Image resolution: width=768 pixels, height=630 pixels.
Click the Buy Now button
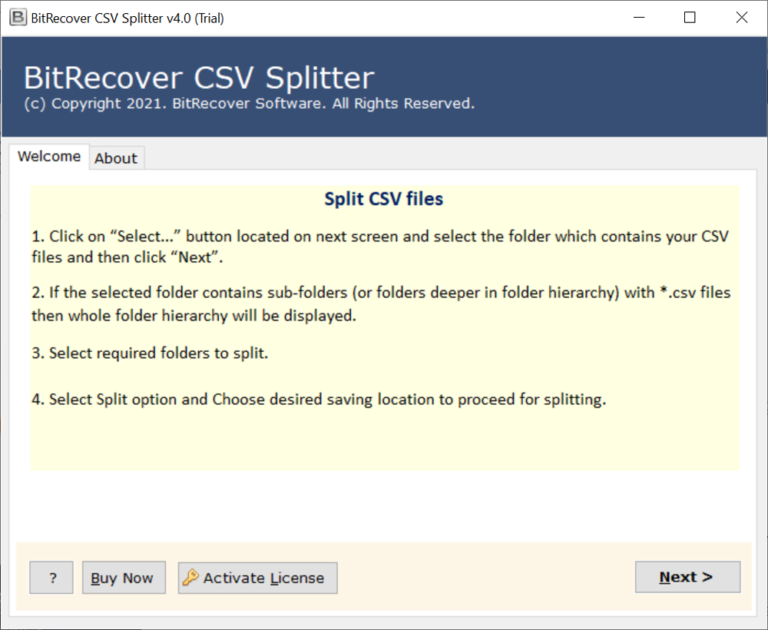pyautogui.click(x=124, y=578)
